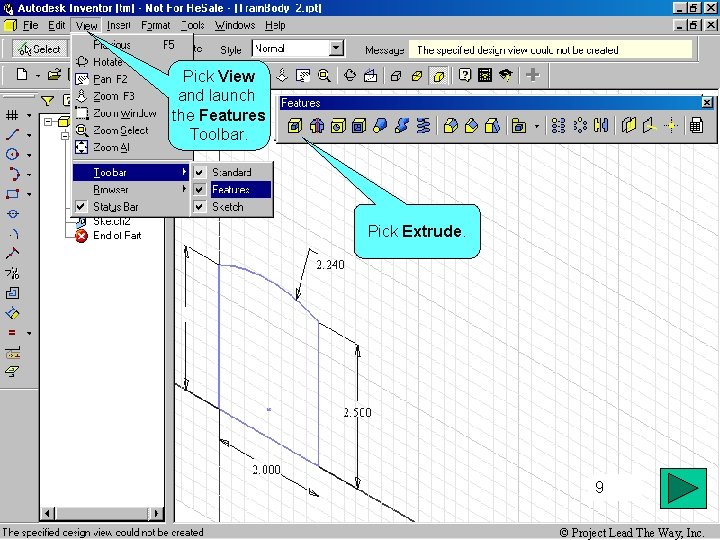
Task: Toggle the Features toolbar checkbox
Action: (199, 189)
